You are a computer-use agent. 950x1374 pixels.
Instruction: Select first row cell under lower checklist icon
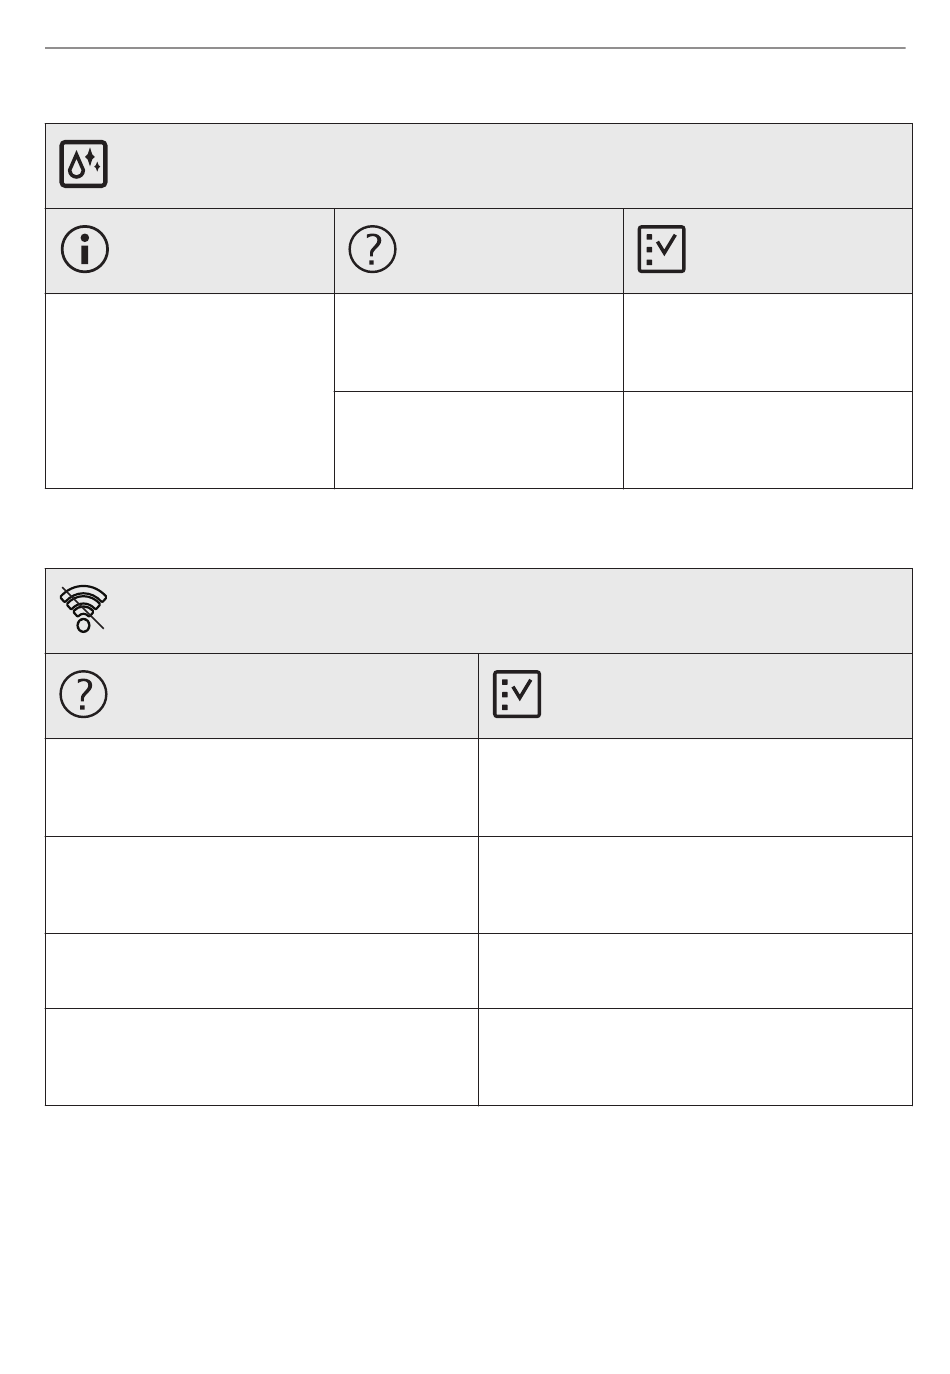point(695,787)
